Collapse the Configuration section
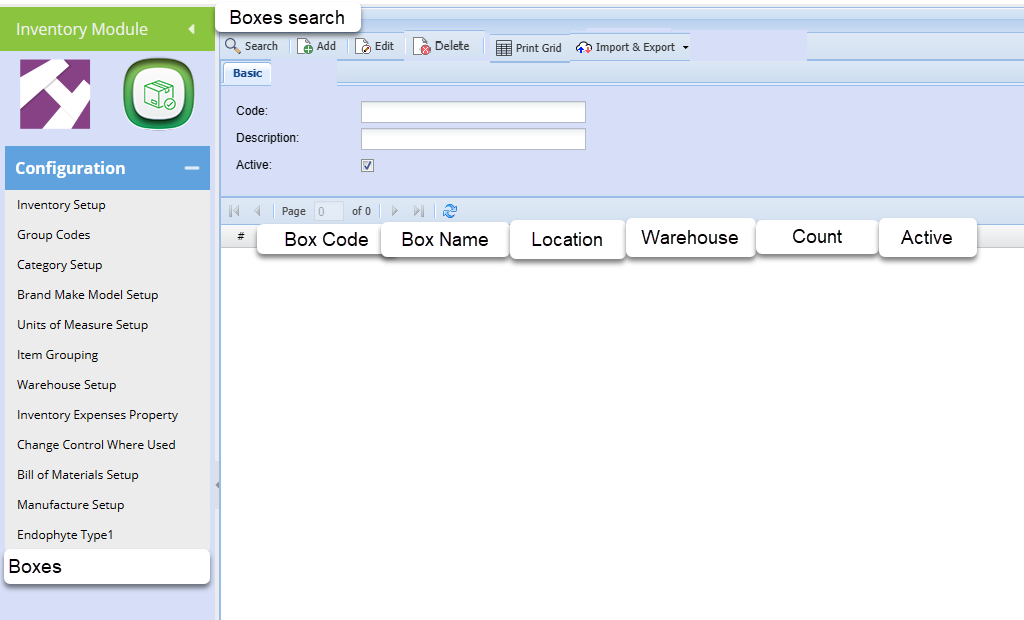Screen dimensions: 1024x620 click(x=192, y=168)
